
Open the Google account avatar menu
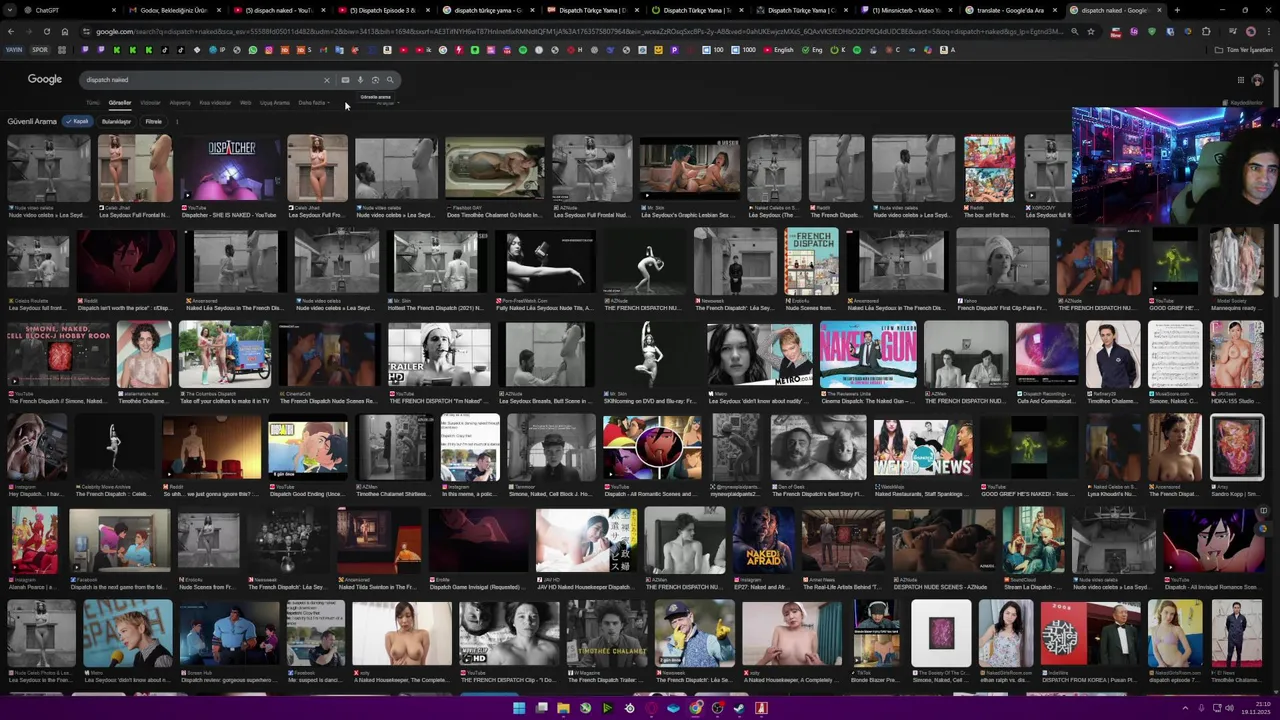(1257, 80)
